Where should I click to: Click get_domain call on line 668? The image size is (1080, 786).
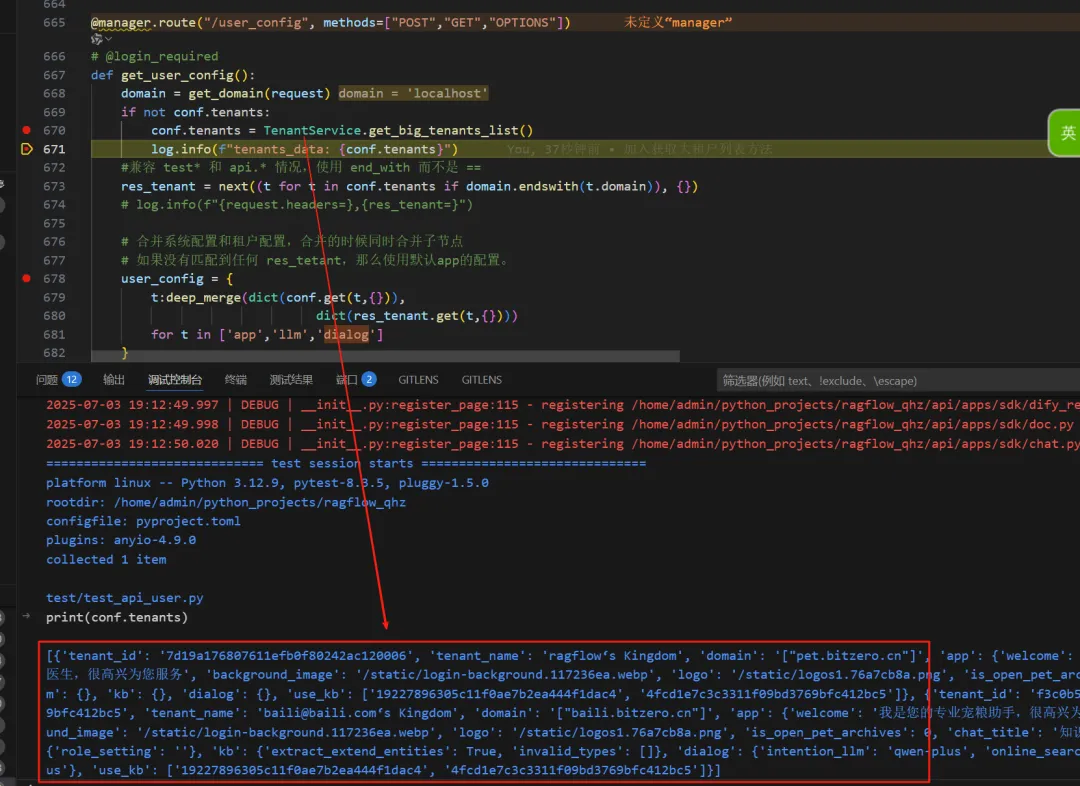(226, 93)
